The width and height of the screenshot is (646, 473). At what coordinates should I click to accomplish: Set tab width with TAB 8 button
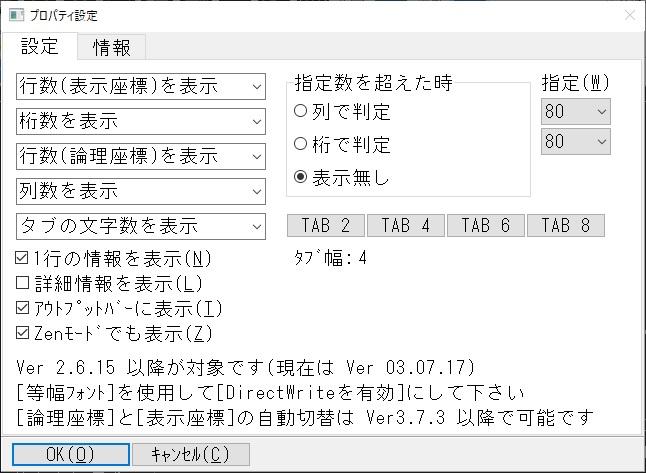(566, 226)
